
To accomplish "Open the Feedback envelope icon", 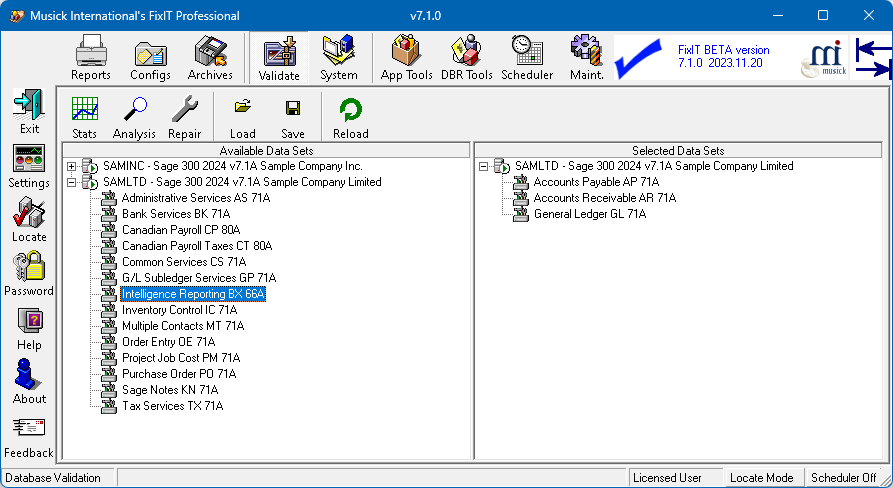I will [29, 437].
